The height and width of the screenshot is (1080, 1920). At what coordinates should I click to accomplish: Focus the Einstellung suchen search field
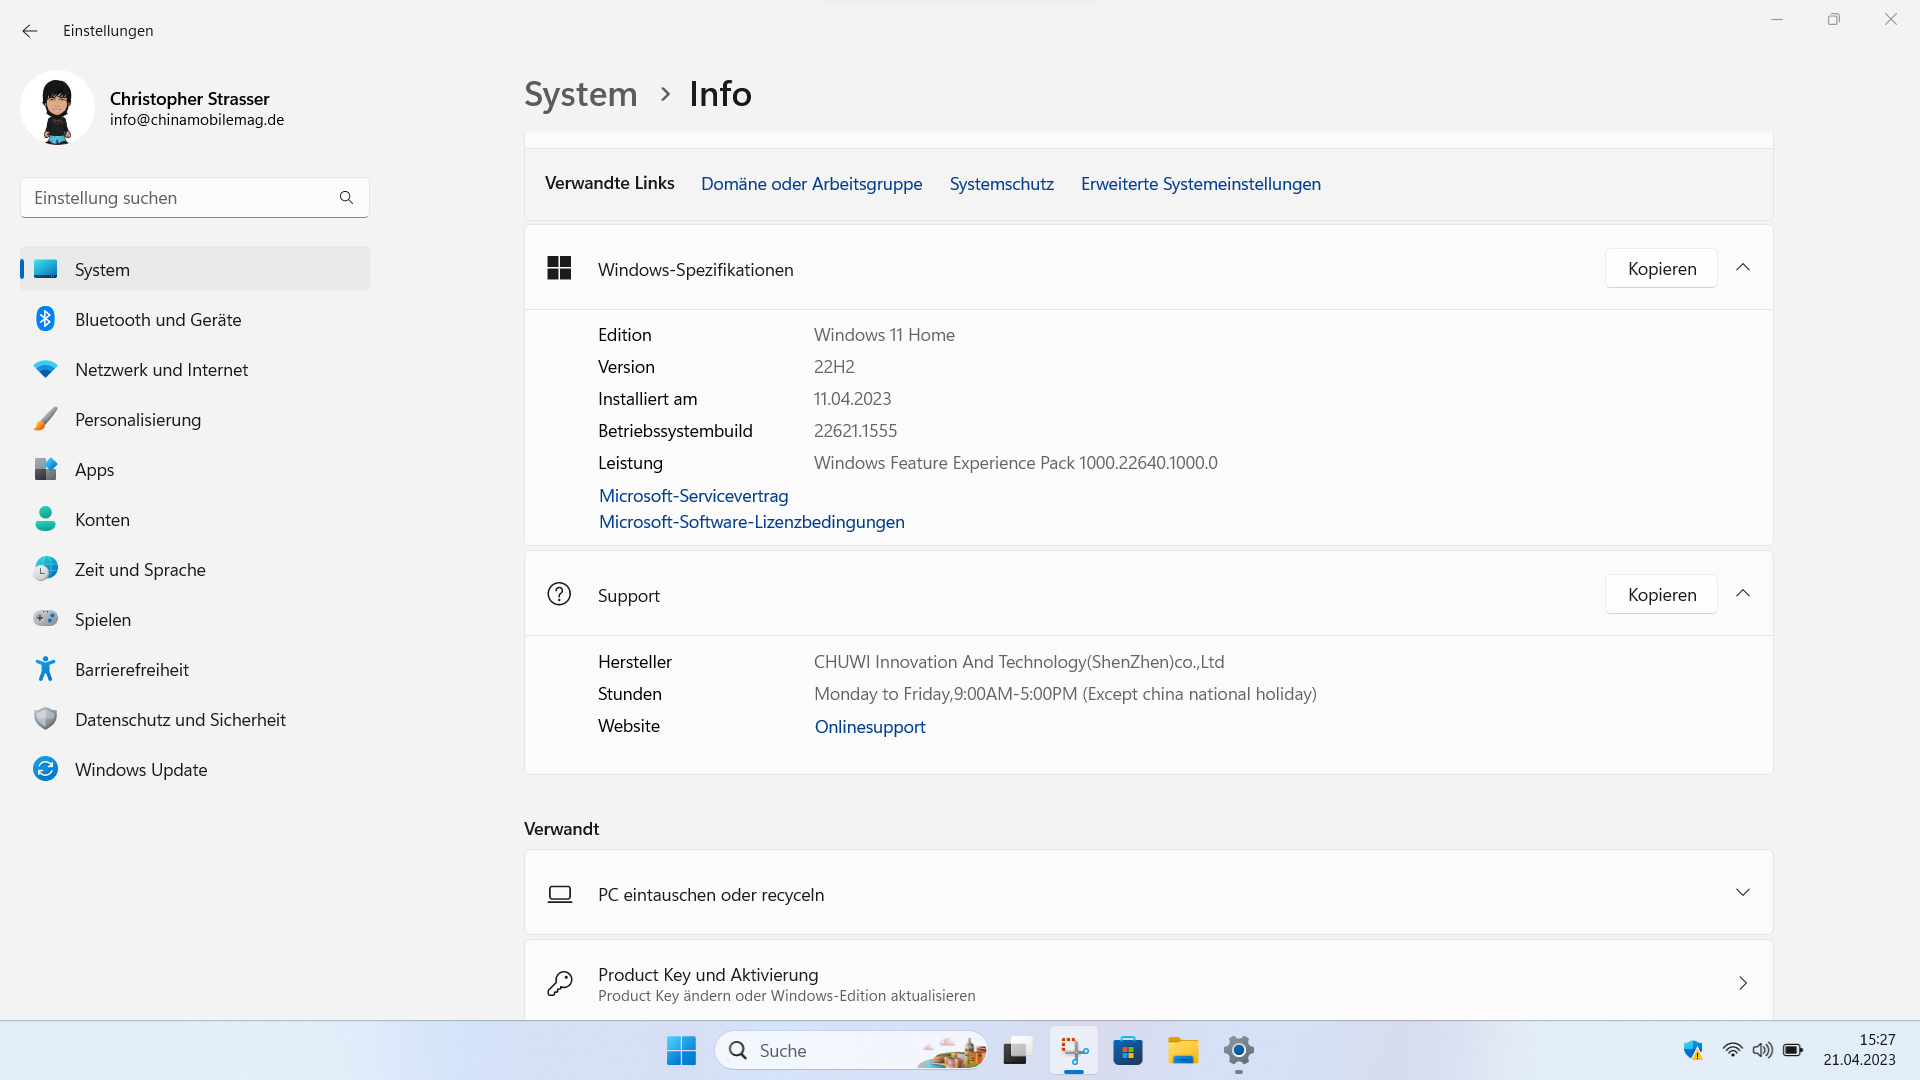(x=195, y=198)
